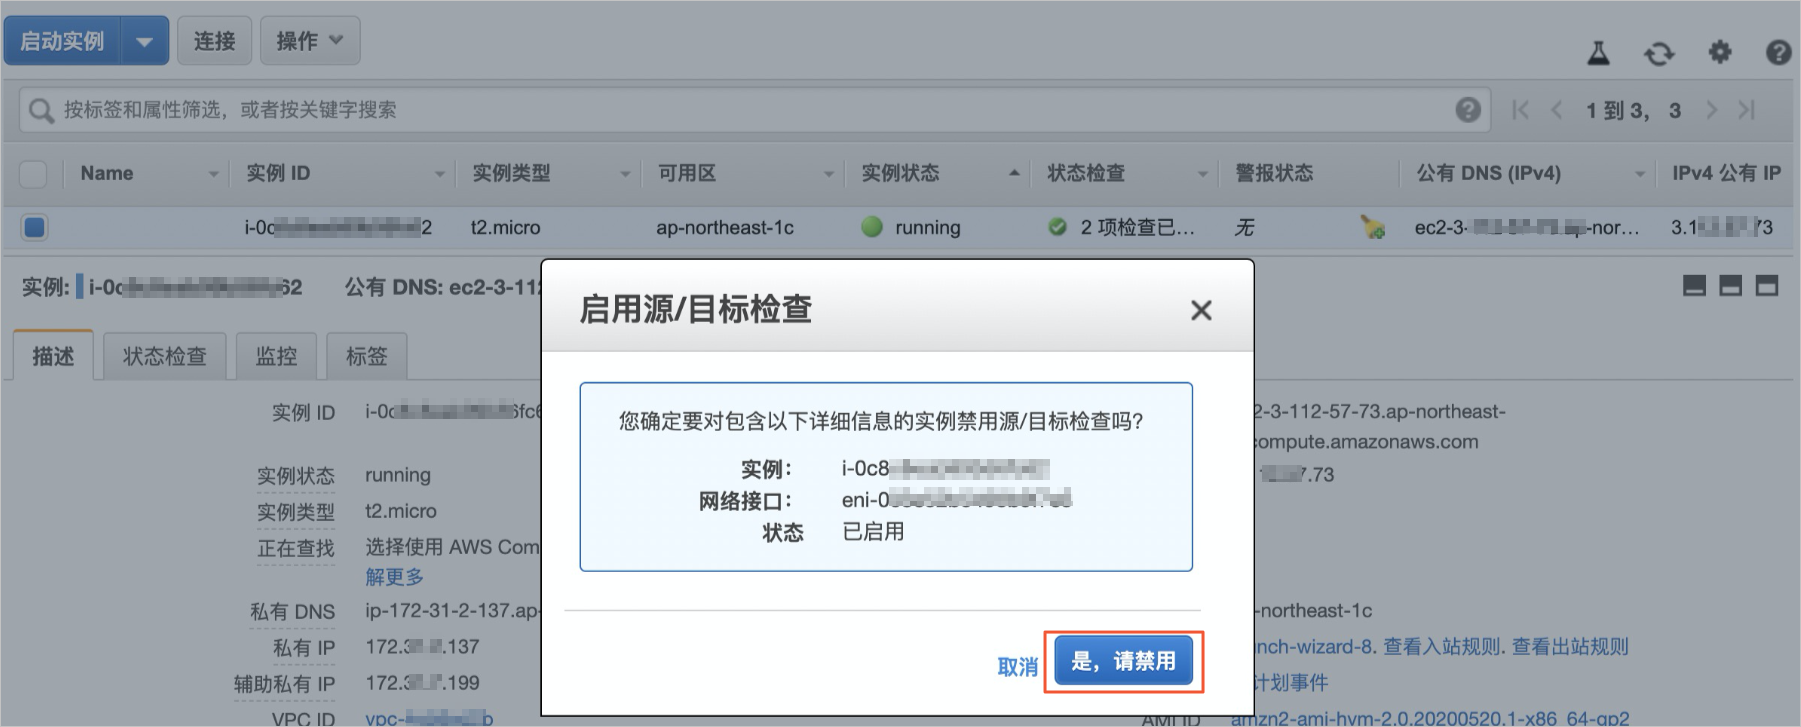1801x727 pixels.
Task: Minimize the details pane
Action: [1694, 286]
